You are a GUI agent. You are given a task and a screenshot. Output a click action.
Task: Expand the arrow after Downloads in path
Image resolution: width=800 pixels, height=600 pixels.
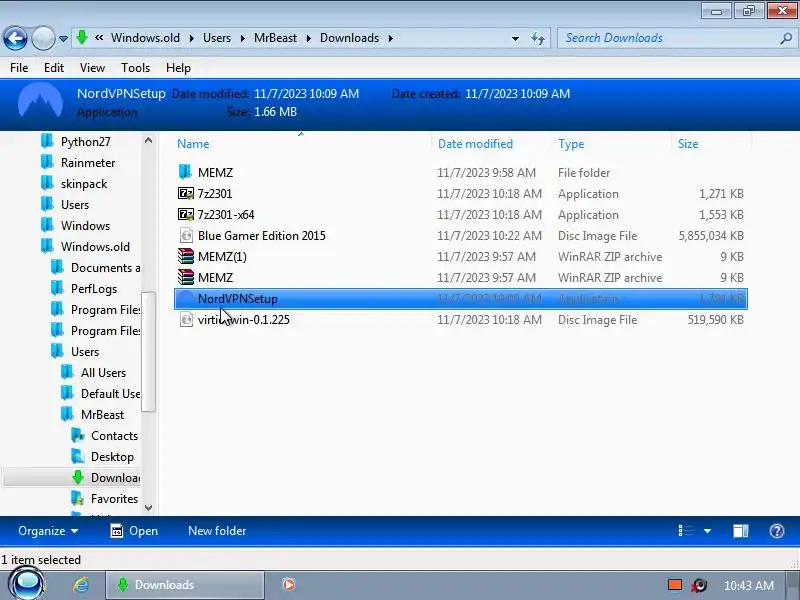pyautogui.click(x=391, y=38)
